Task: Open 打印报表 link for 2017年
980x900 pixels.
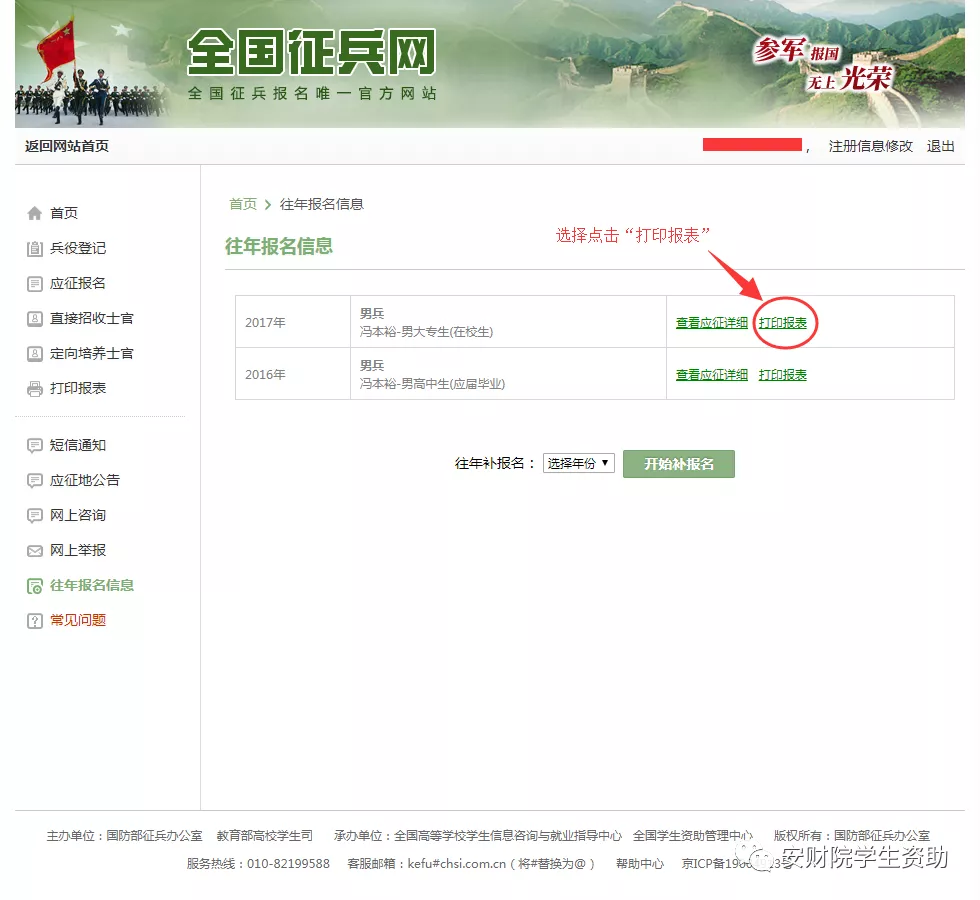Action: (x=782, y=323)
